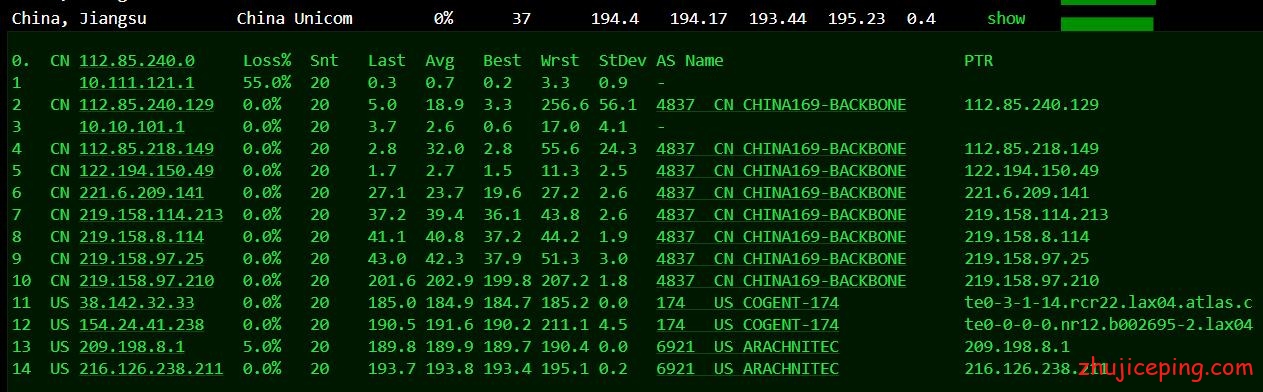Select IP 221.6.209.141 in hop 6
This screenshot has width=1263, height=392.
coord(141,192)
